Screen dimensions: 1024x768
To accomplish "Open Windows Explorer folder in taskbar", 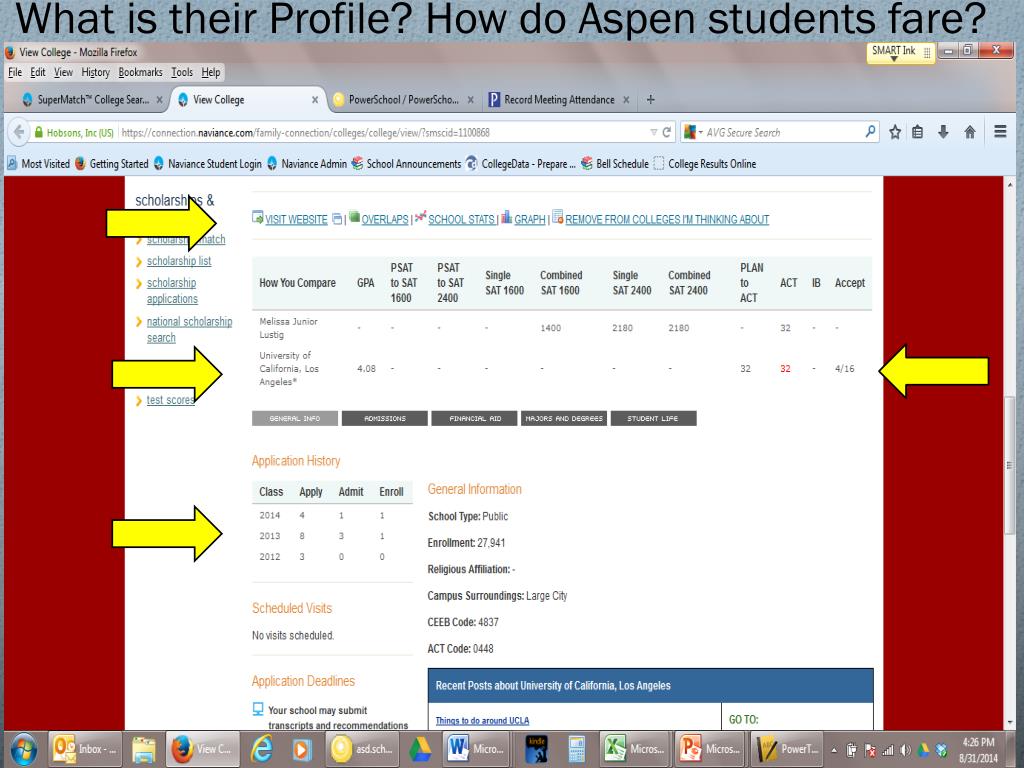I will pos(144,749).
